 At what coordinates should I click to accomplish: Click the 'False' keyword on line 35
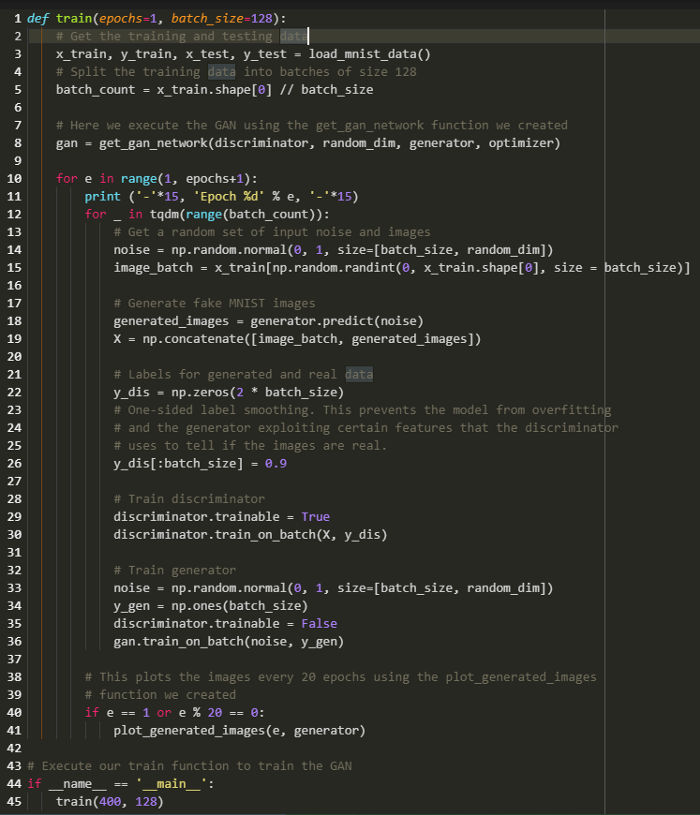click(319, 624)
